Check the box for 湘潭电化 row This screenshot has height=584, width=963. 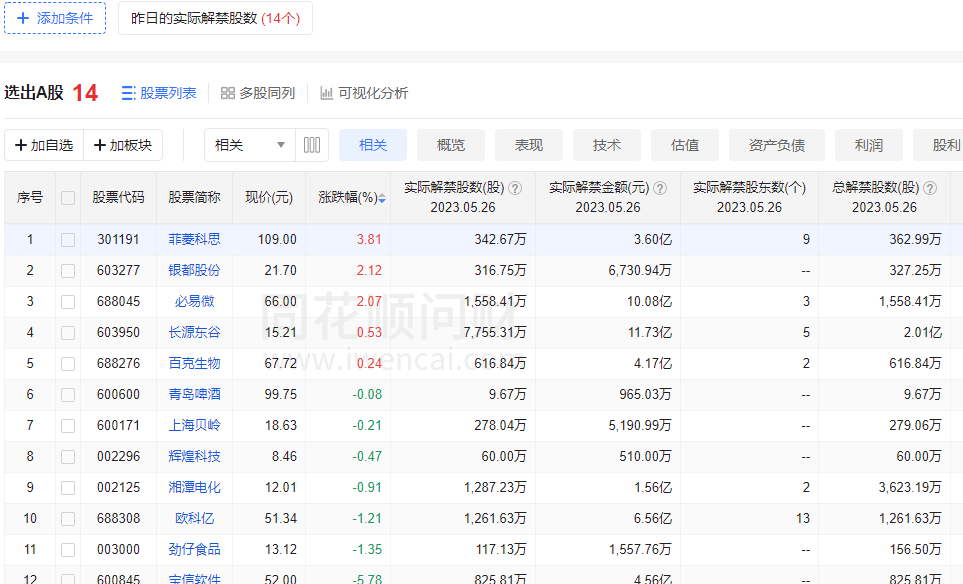point(68,488)
